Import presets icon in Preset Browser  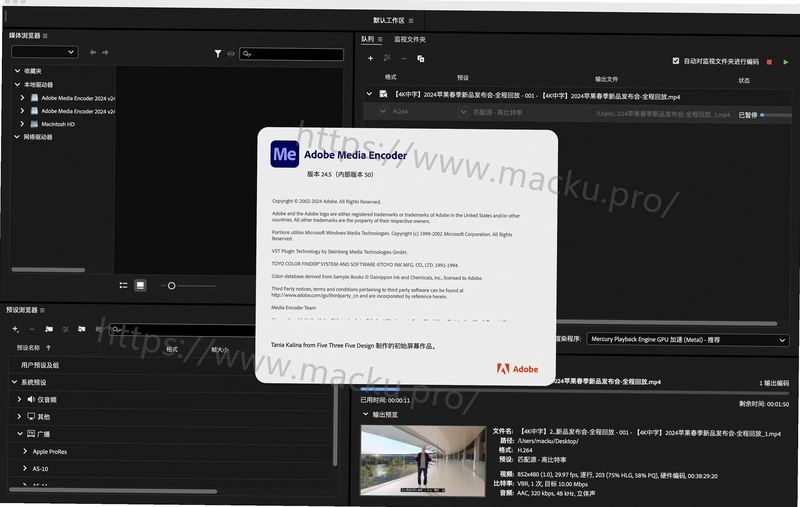(82, 329)
